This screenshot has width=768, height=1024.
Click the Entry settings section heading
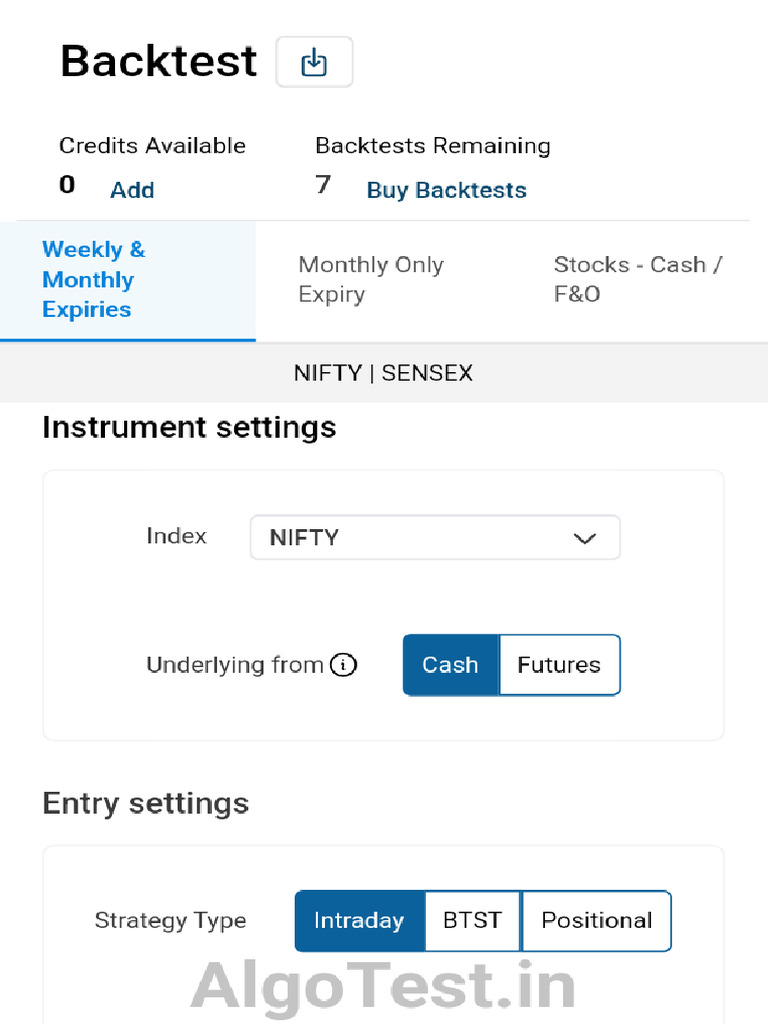[146, 804]
